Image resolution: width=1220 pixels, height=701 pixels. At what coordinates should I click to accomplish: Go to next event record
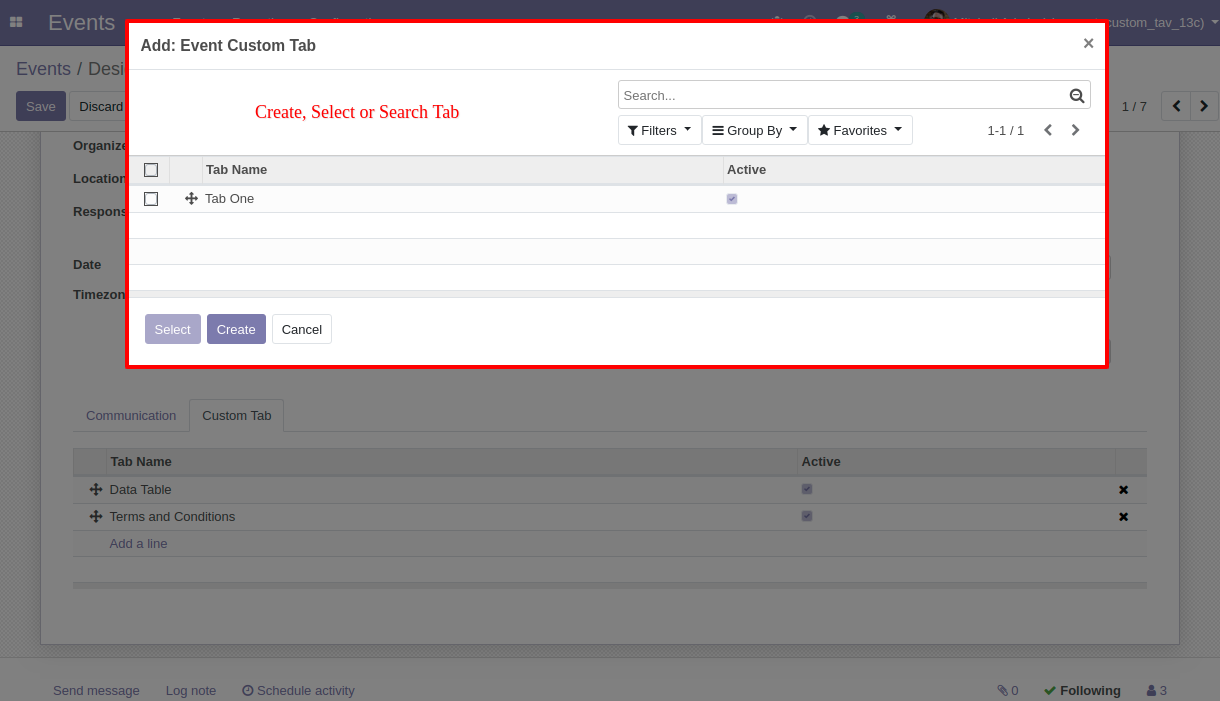tap(1204, 106)
